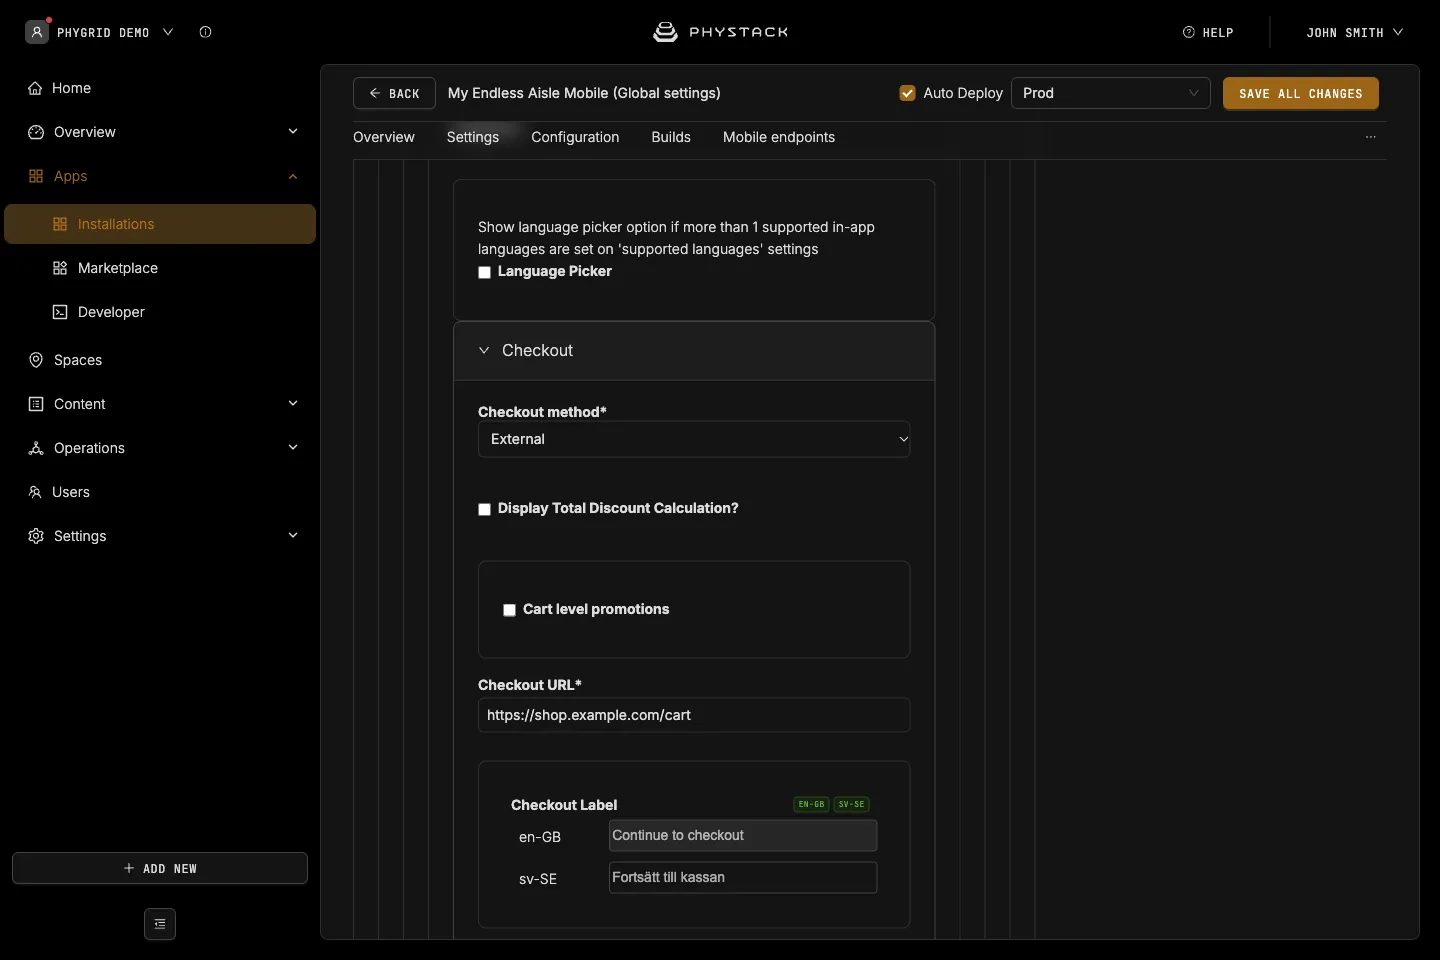Collapse the Apps sidebar chevron
The image size is (1440, 960).
click(293, 176)
